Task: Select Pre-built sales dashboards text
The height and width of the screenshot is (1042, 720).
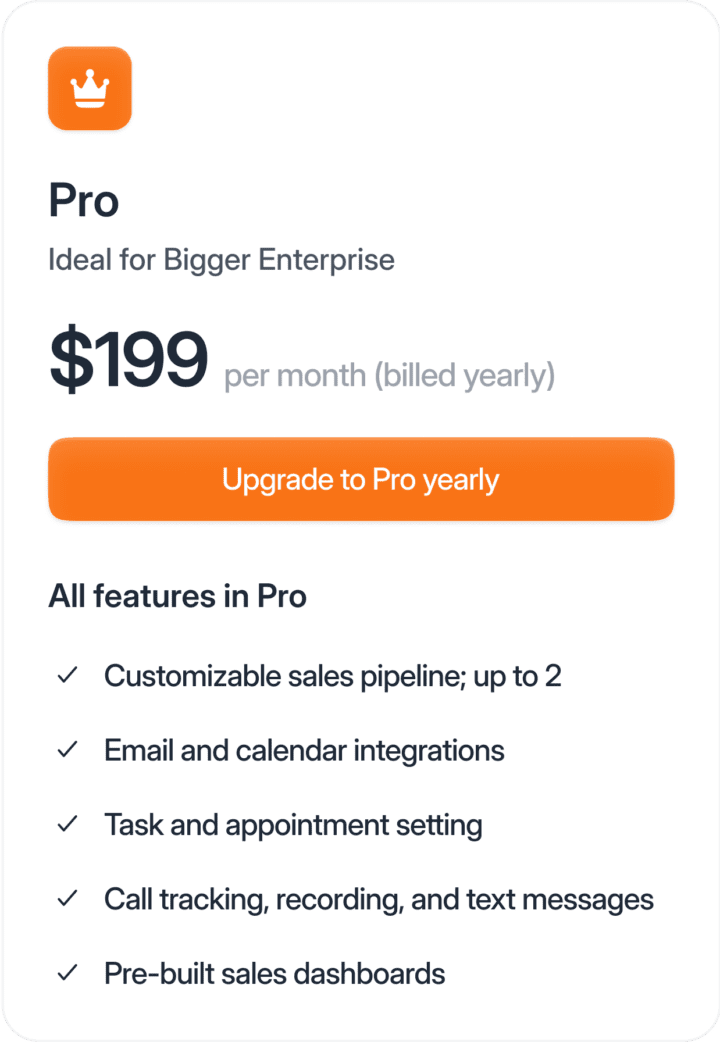Action: [x=274, y=973]
